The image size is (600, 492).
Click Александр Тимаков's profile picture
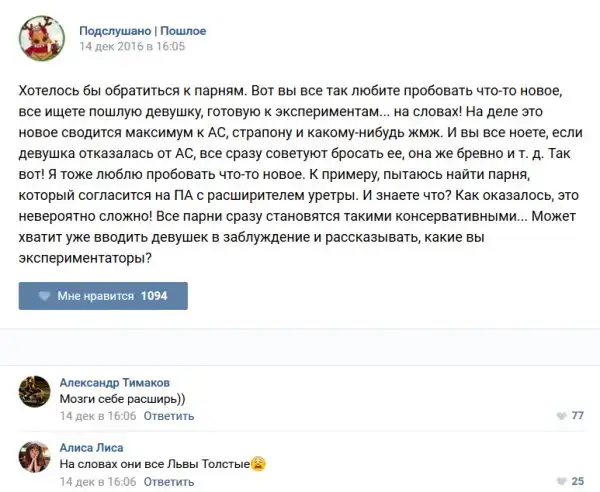(34, 392)
